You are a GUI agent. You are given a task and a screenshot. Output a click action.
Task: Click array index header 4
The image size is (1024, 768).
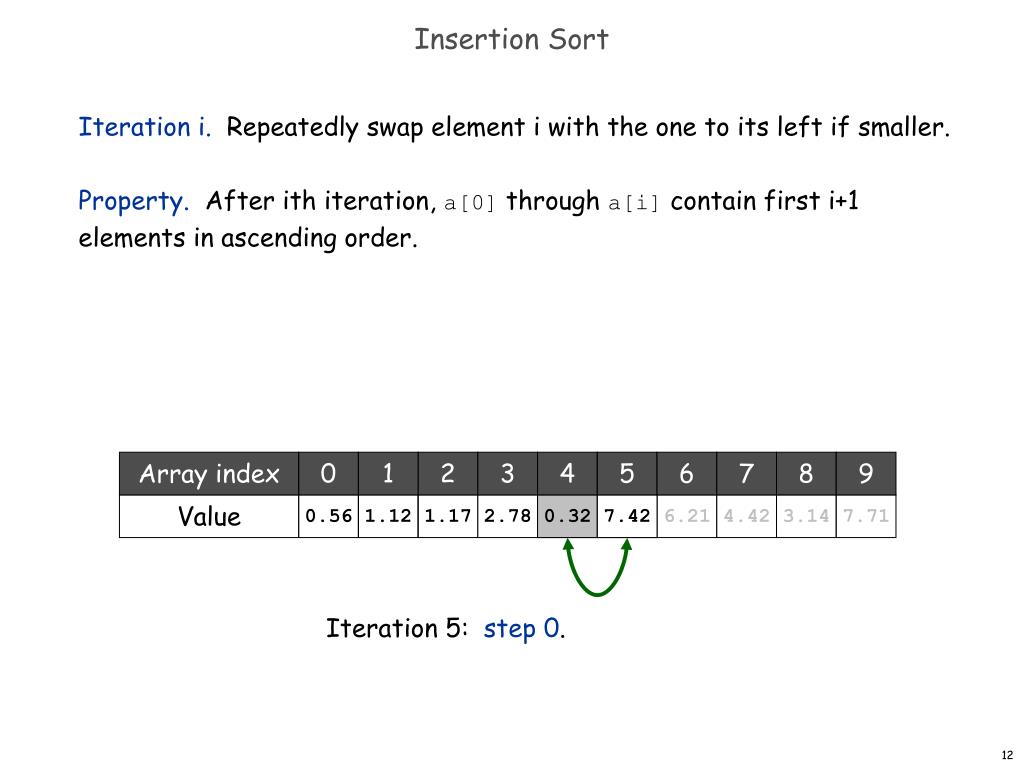click(x=568, y=473)
